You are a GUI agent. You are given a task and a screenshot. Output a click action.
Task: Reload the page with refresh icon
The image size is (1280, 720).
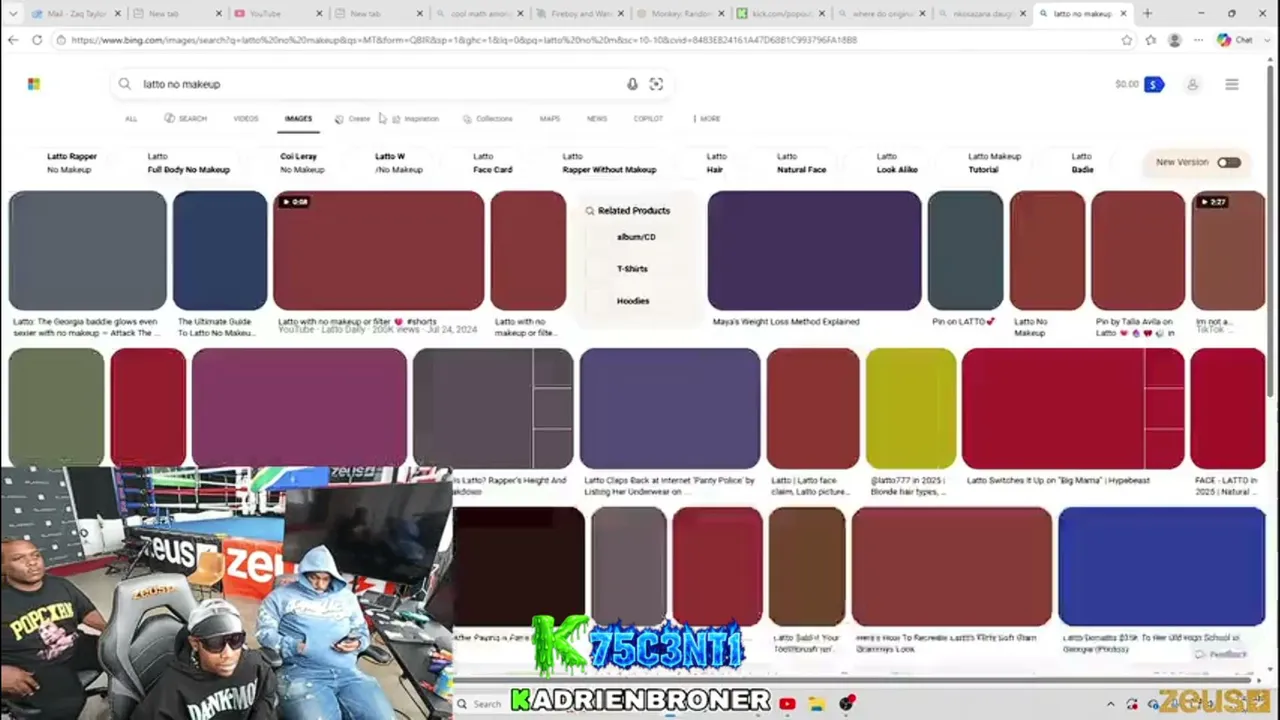pyautogui.click(x=37, y=40)
